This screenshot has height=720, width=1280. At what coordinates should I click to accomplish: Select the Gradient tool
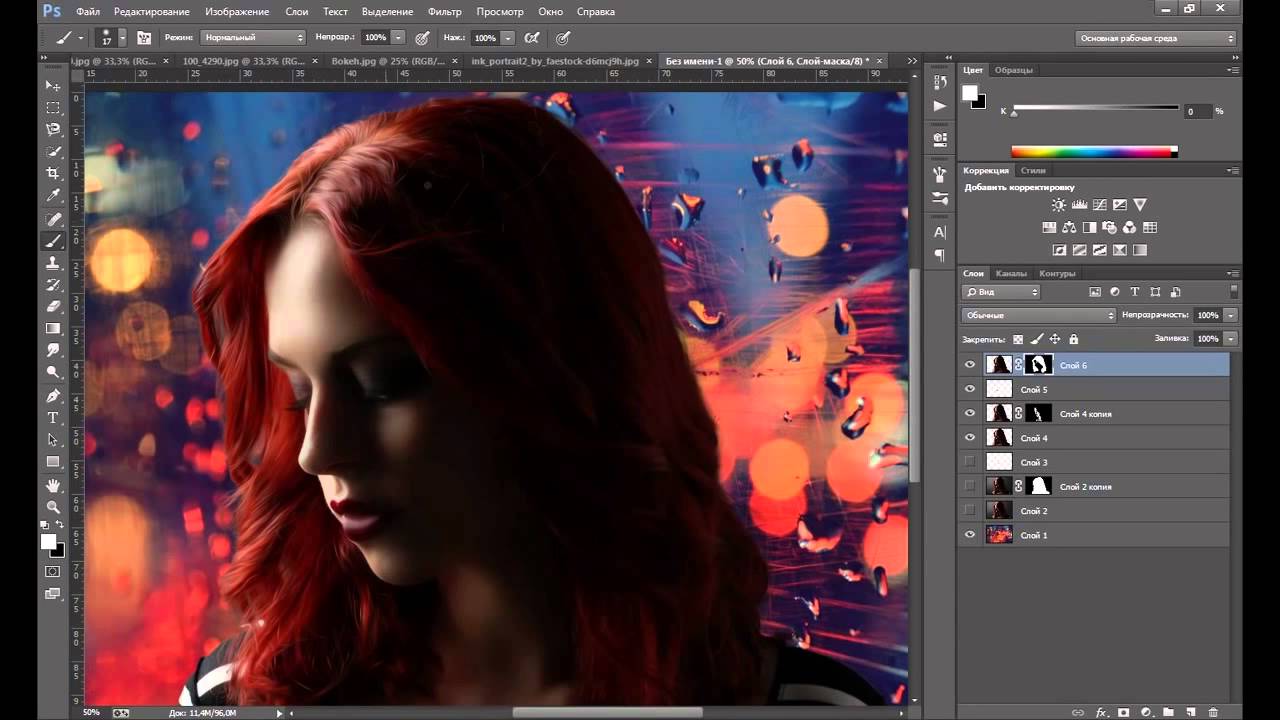click(x=53, y=329)
